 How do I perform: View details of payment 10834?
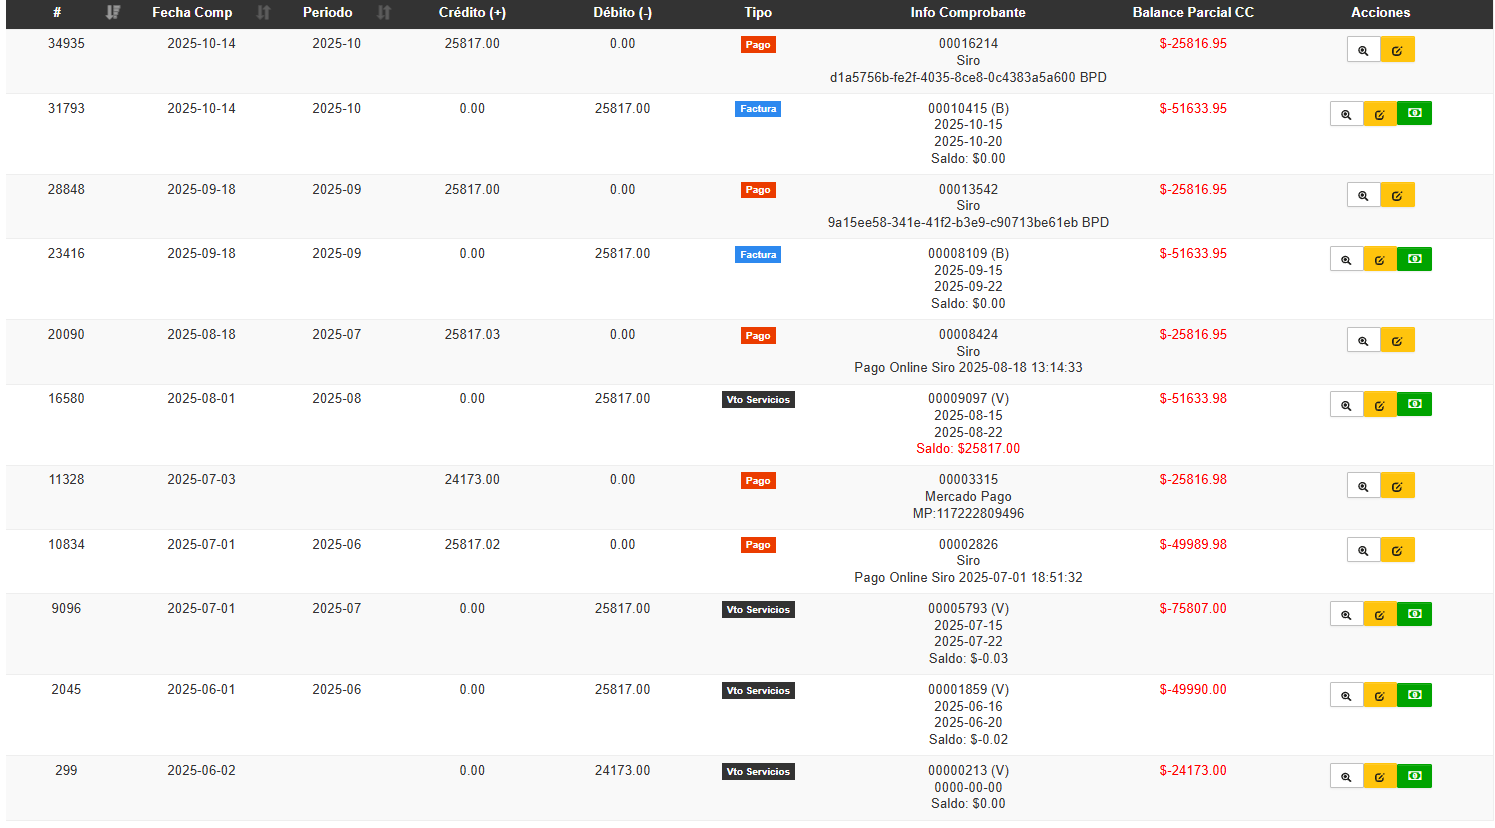coord(1363,550)
